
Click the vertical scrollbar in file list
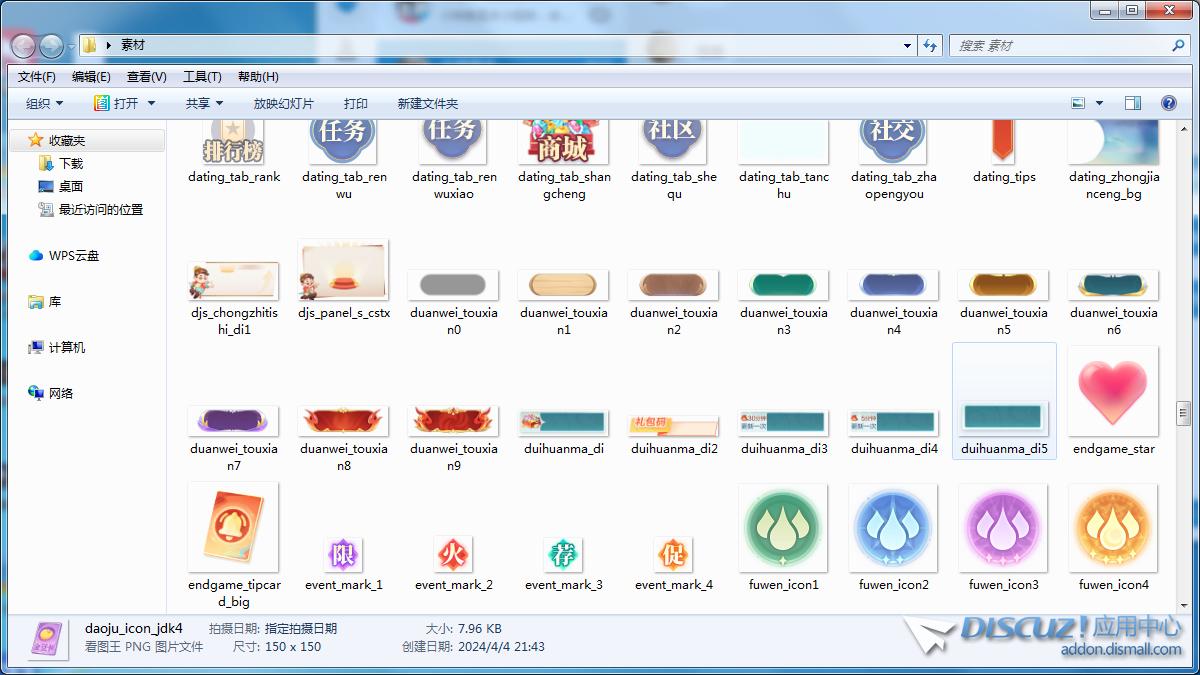point(1184,412)
